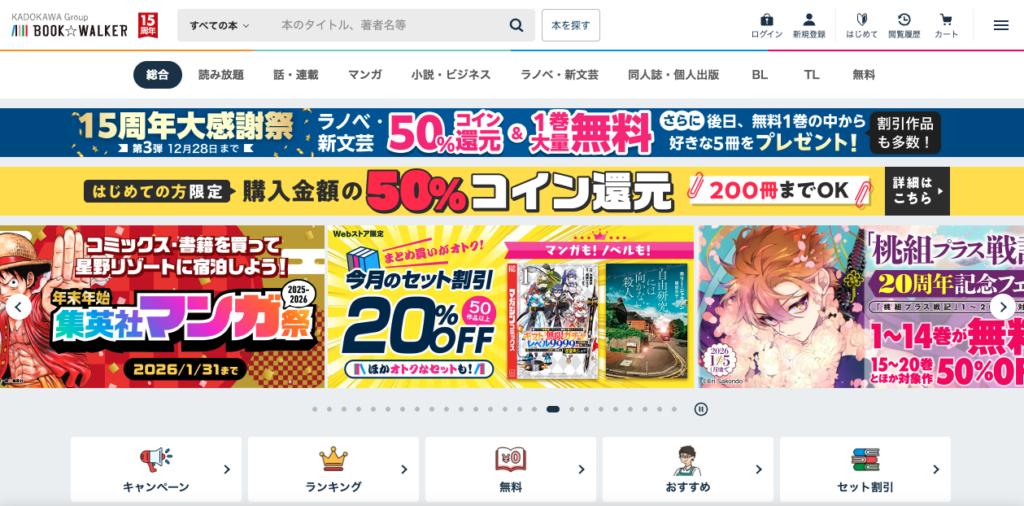The height and width of the screenshot is (506, 1024).
Task: Focus the book title search field
Action: (x=390, y=25)
